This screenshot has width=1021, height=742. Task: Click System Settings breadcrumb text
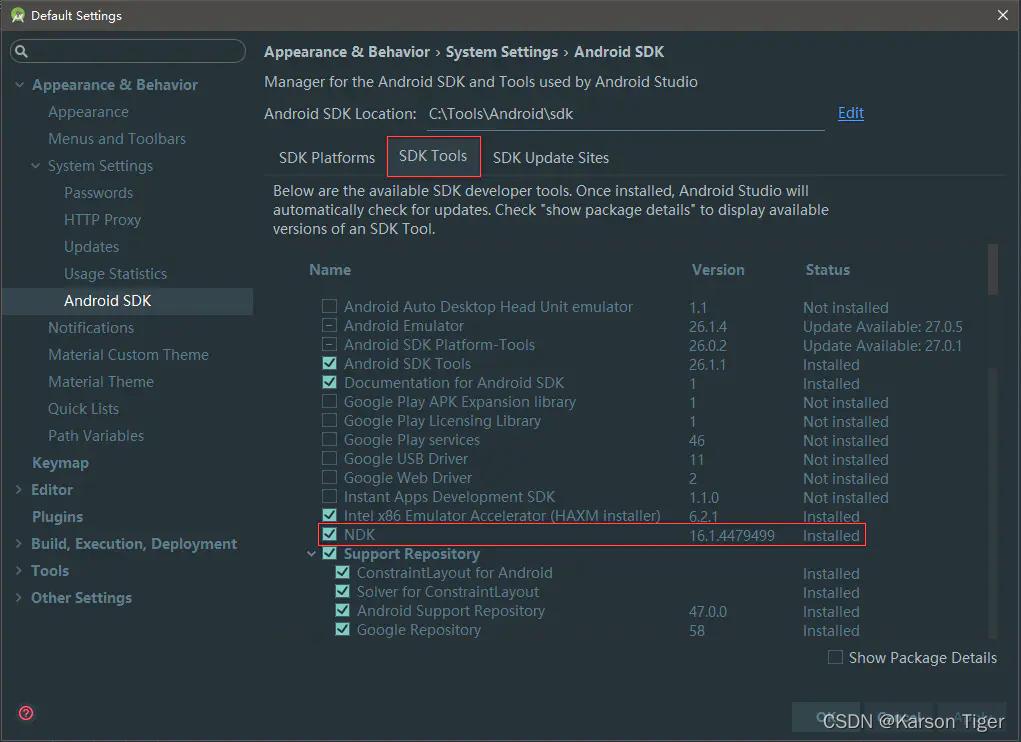click(x=501, y=52)
